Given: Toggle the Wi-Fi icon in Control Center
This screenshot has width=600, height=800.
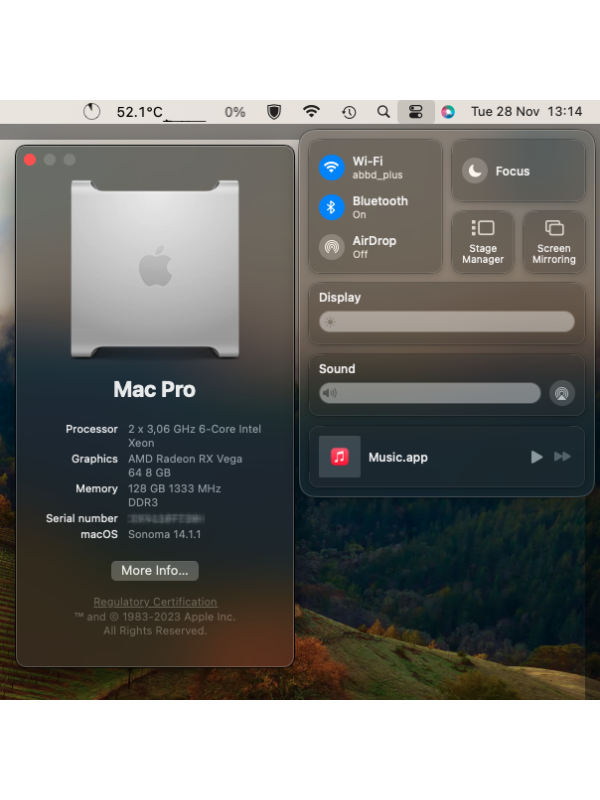Looking at the screenshot, I should coord(332,168).
